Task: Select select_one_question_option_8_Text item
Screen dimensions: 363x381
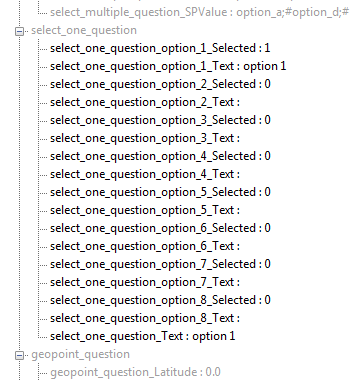Action: click(x=145, y=318)
